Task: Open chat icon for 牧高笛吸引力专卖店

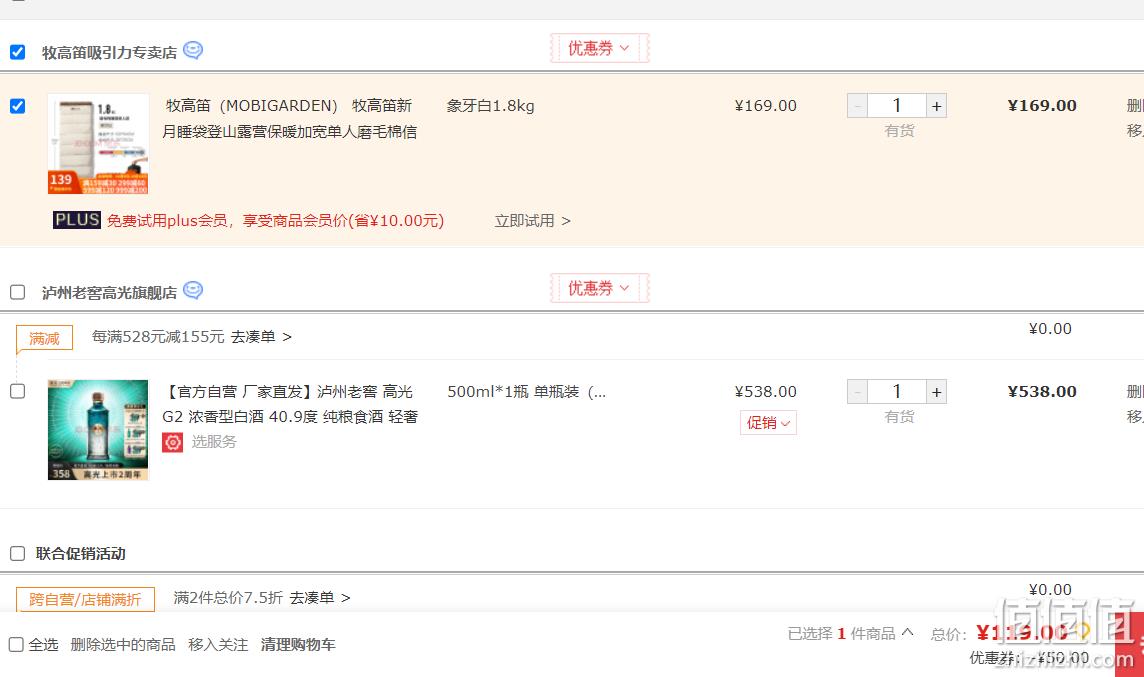Action: 193,50
